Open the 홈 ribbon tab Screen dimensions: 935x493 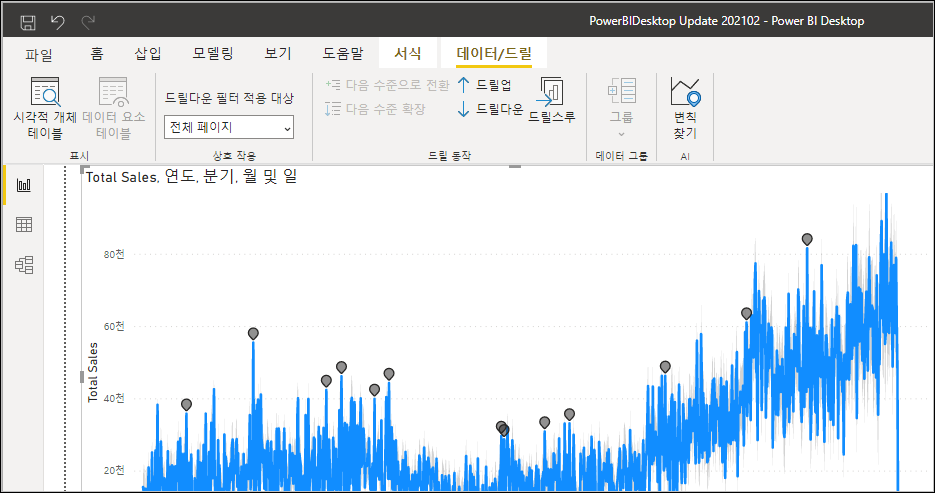(97, 54)
